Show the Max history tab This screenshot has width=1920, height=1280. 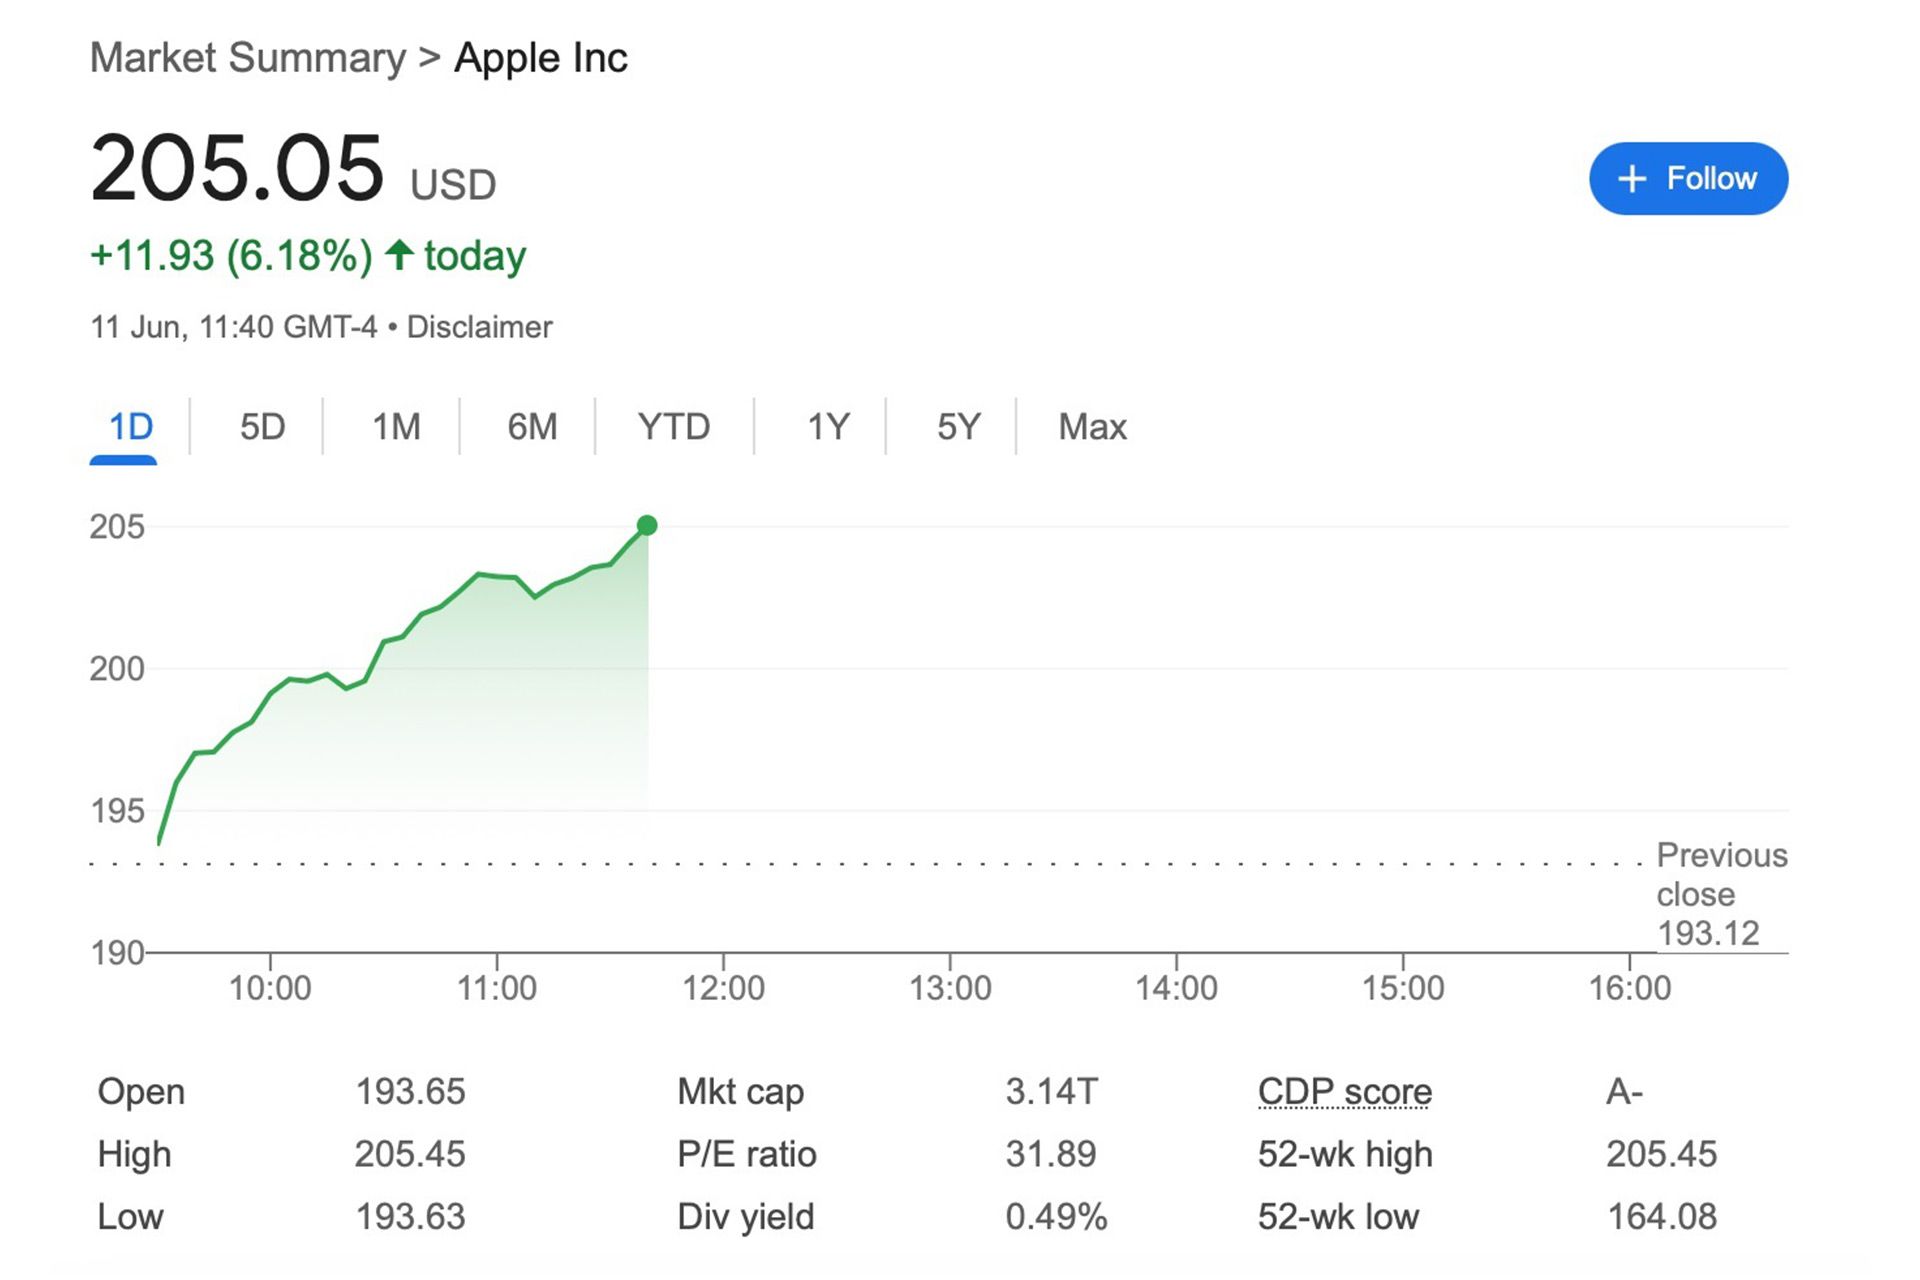pyautogui.click(x=1092, y=427)
